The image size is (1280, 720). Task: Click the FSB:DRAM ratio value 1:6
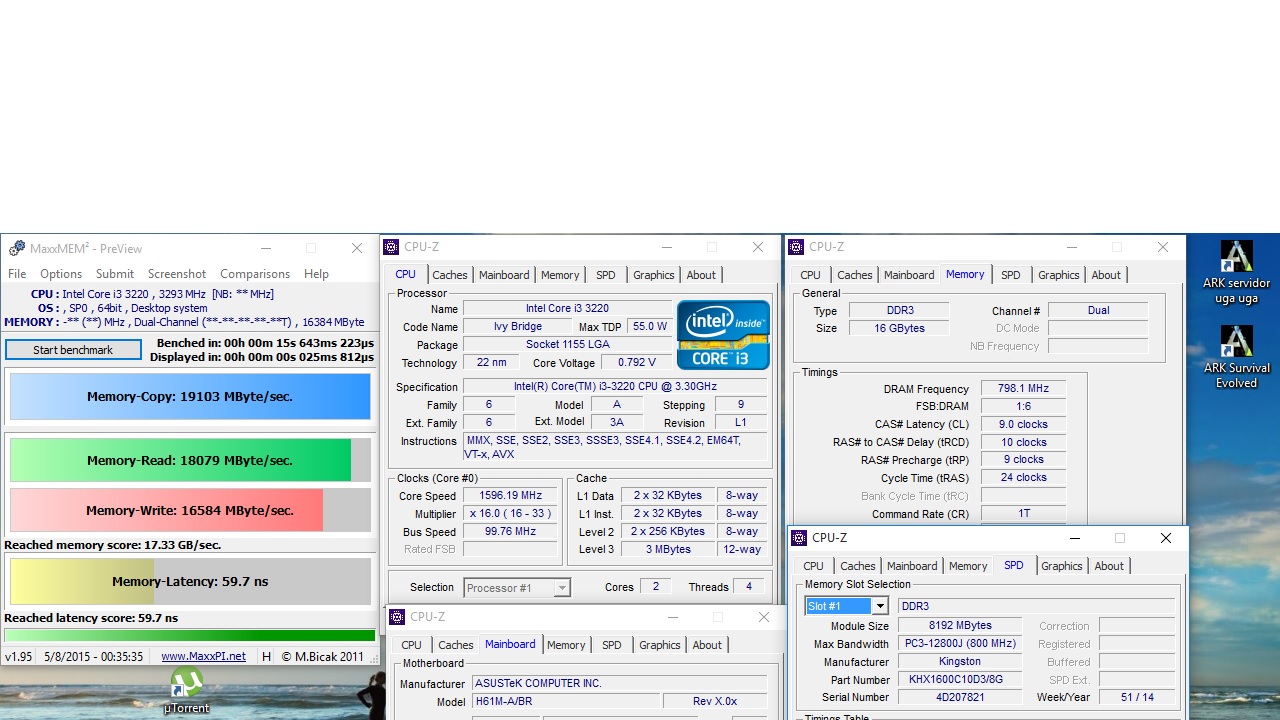pos(1023,407)
